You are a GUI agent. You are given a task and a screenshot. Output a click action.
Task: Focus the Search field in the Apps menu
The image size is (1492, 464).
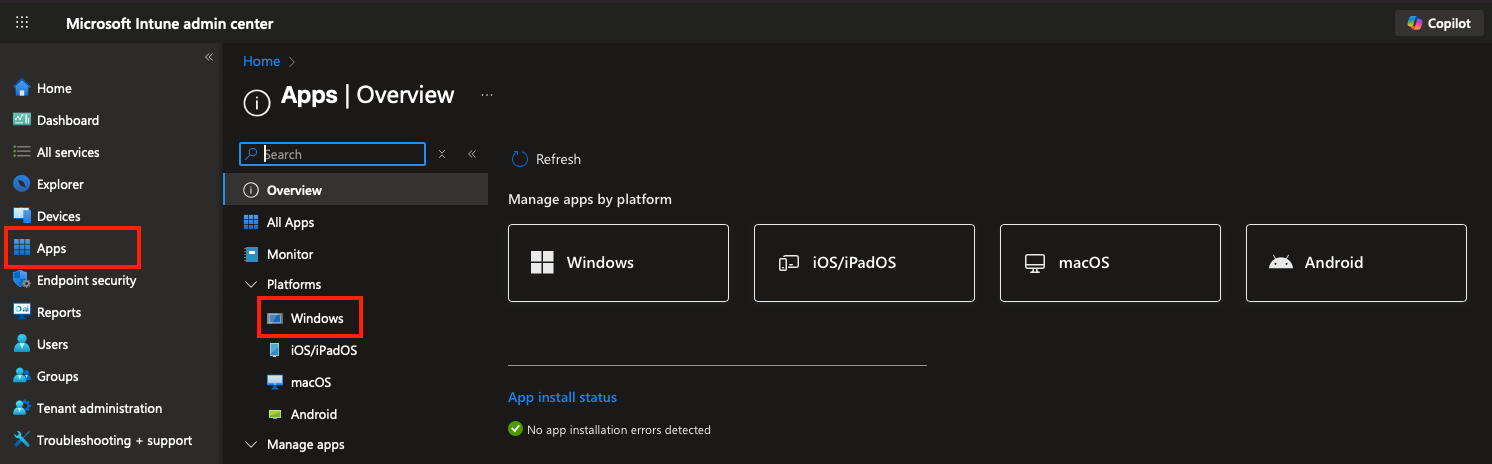tap(333, 154)
